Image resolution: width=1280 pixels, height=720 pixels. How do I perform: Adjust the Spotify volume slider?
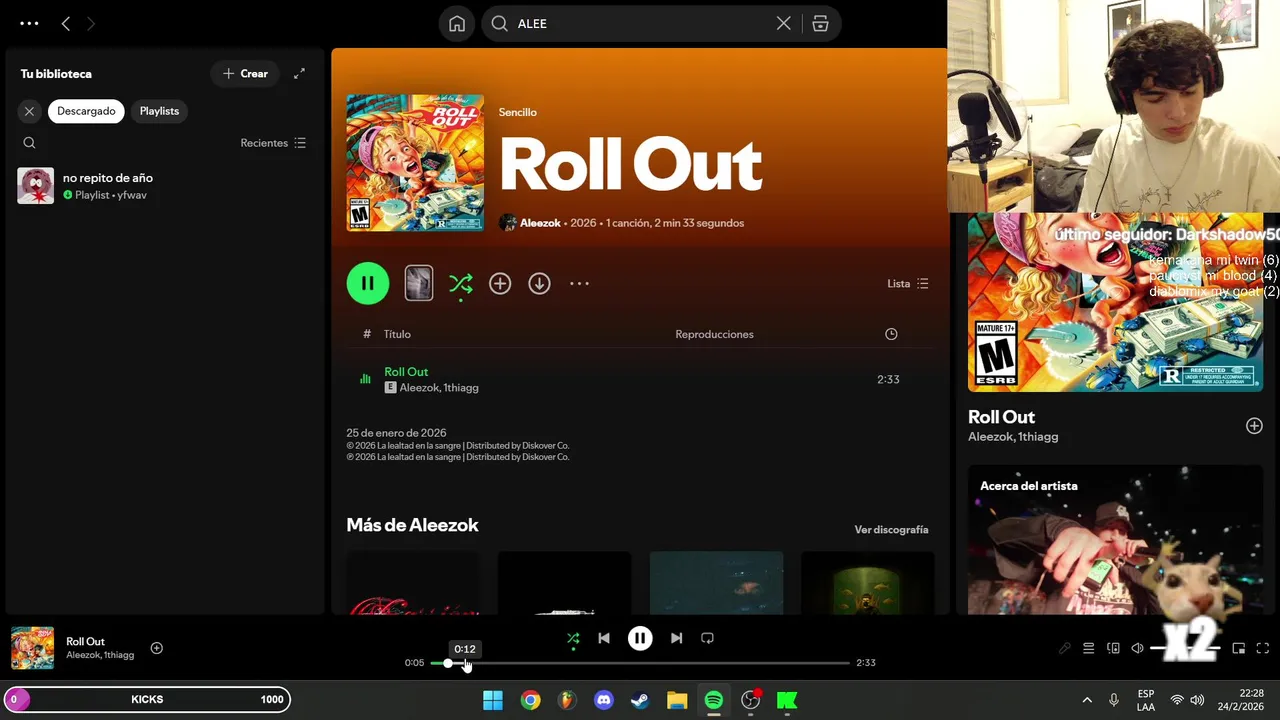tap(1186, 648)
